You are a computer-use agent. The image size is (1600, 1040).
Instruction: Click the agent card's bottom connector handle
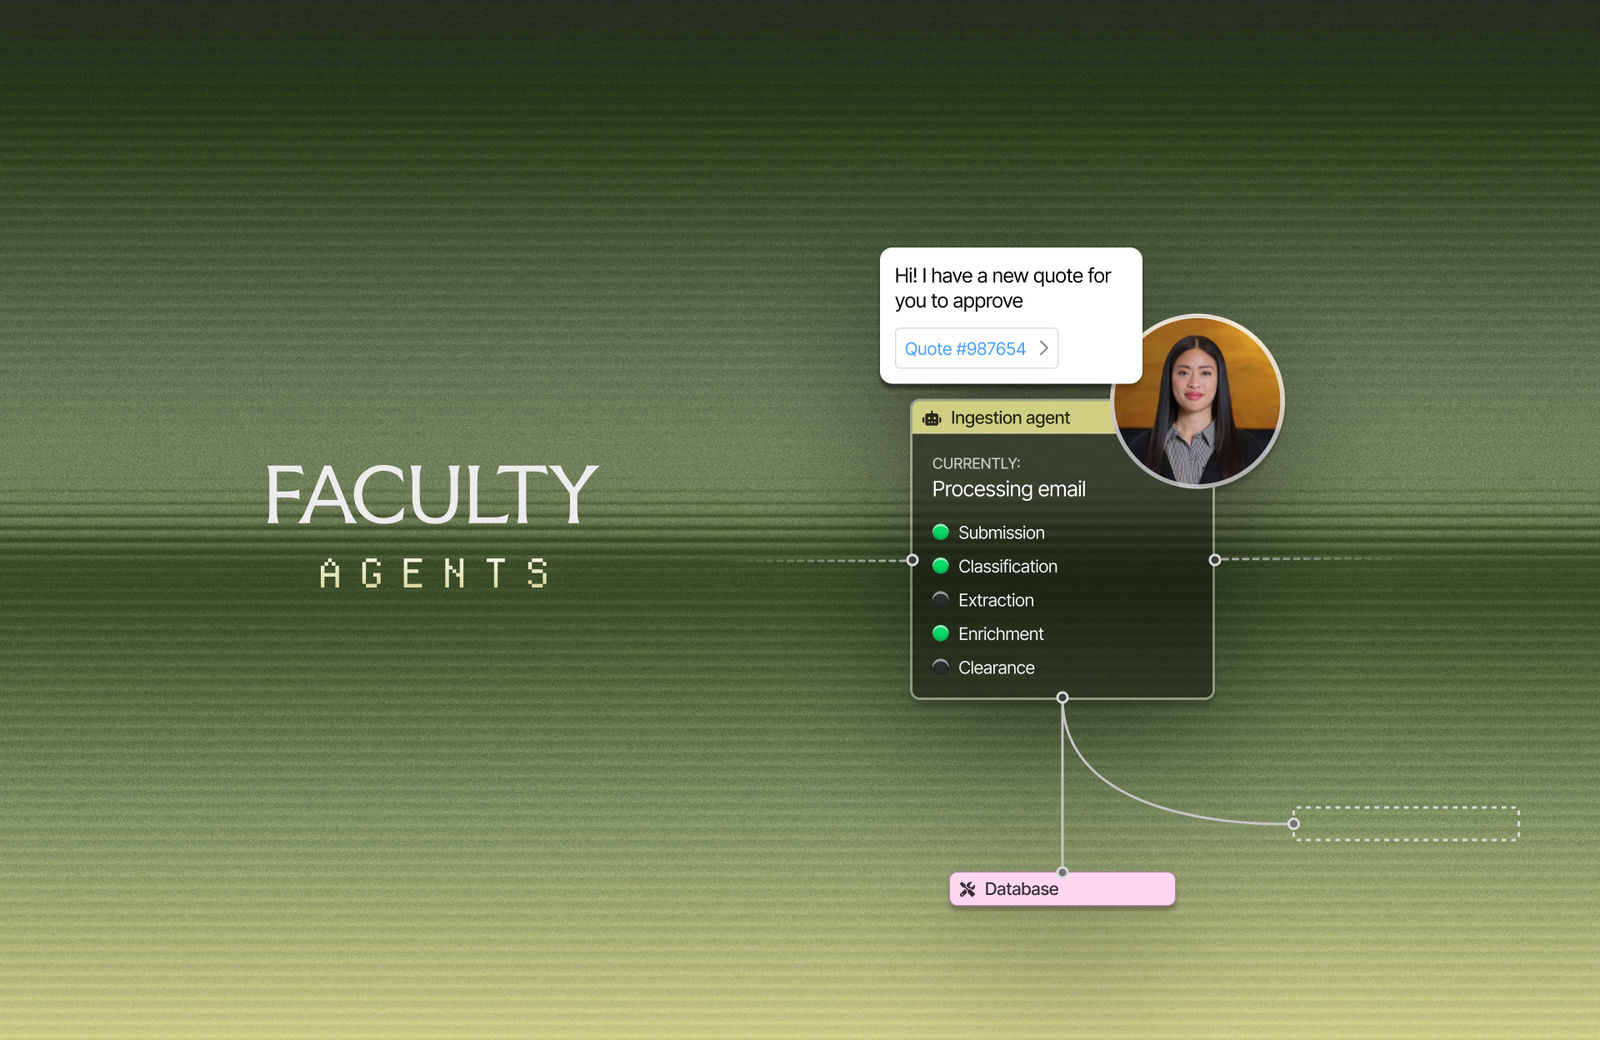tap(1062, 697)
